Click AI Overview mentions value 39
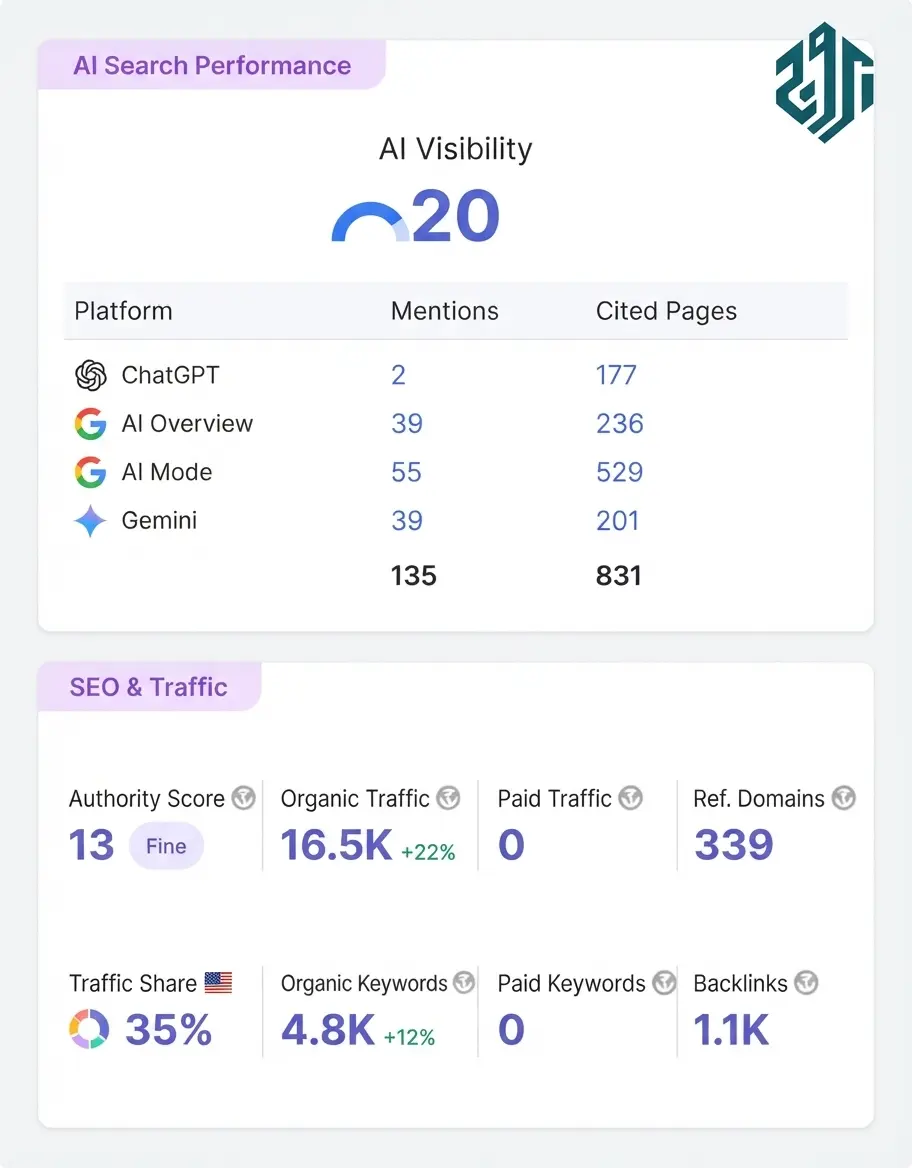Viewport: 912px width, 1168px height. coord(407,424)
